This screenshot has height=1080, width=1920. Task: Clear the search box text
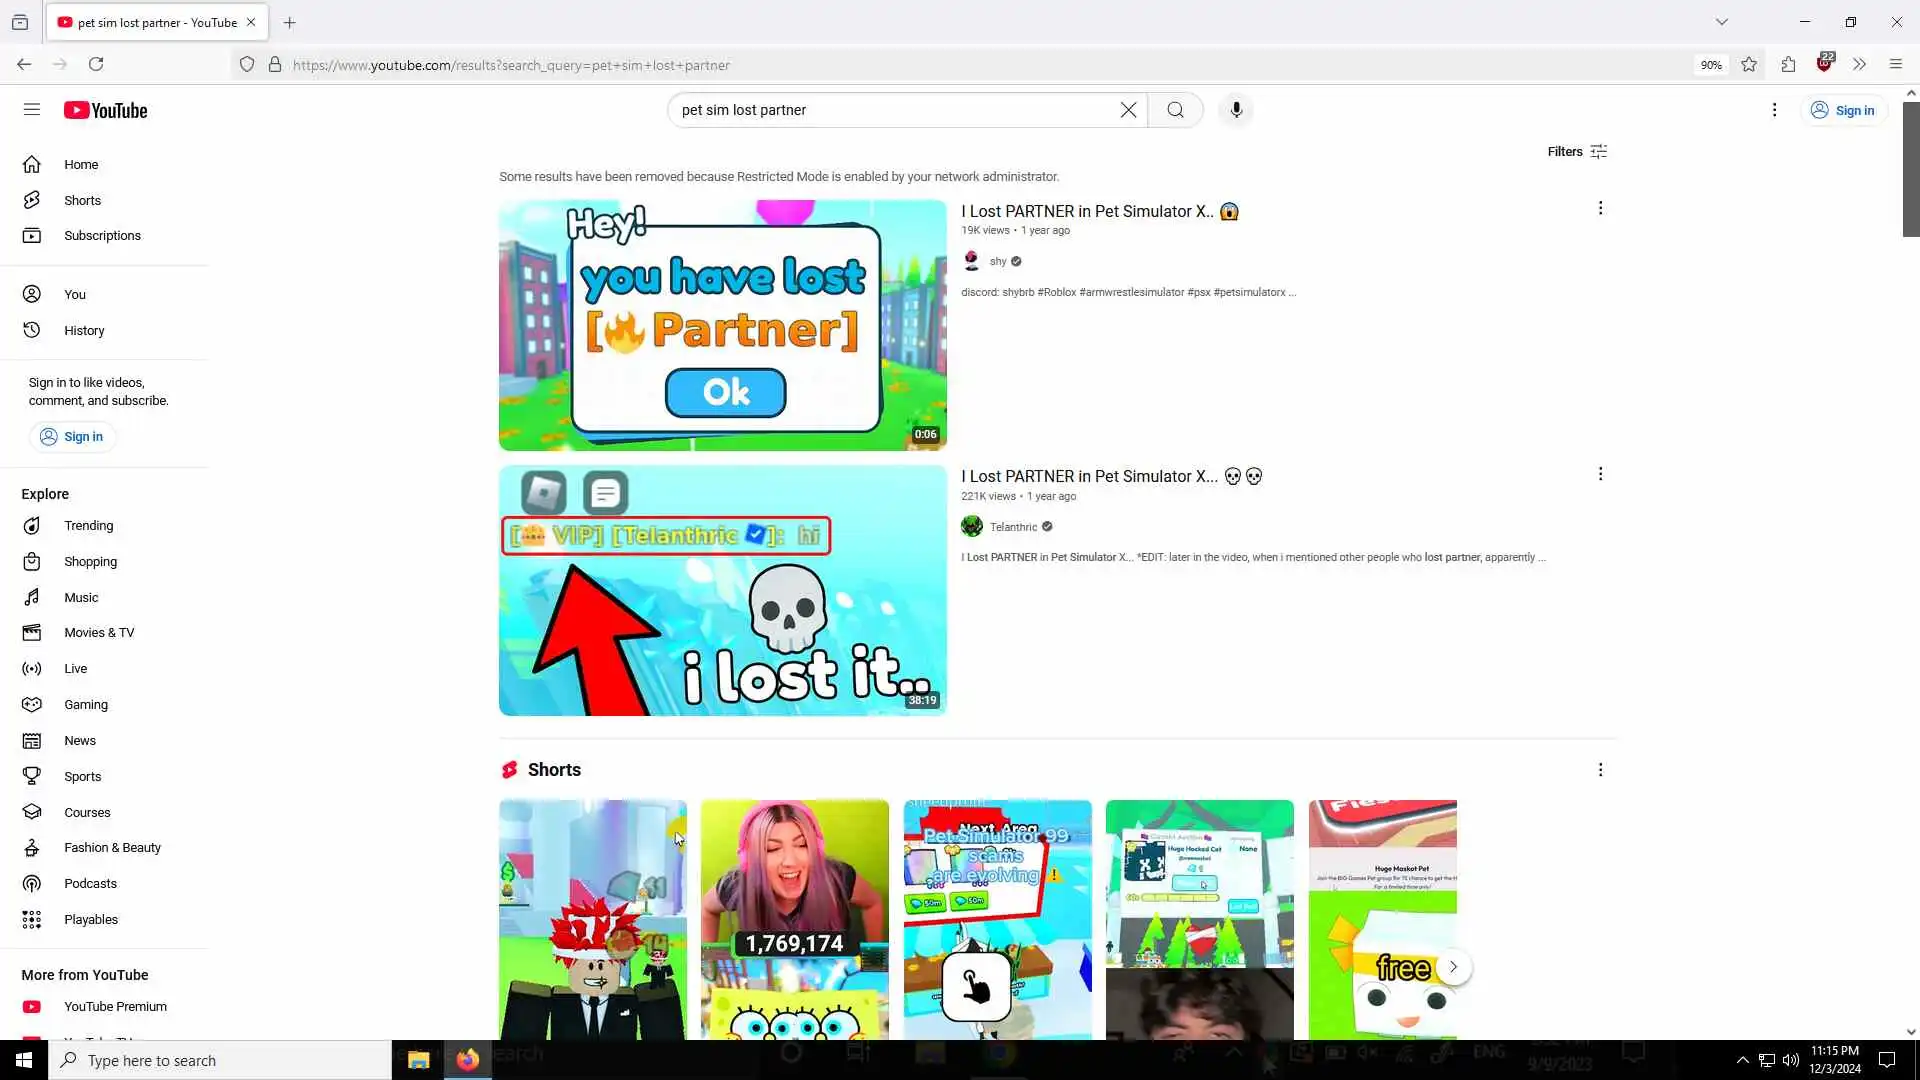(1128, 110)
